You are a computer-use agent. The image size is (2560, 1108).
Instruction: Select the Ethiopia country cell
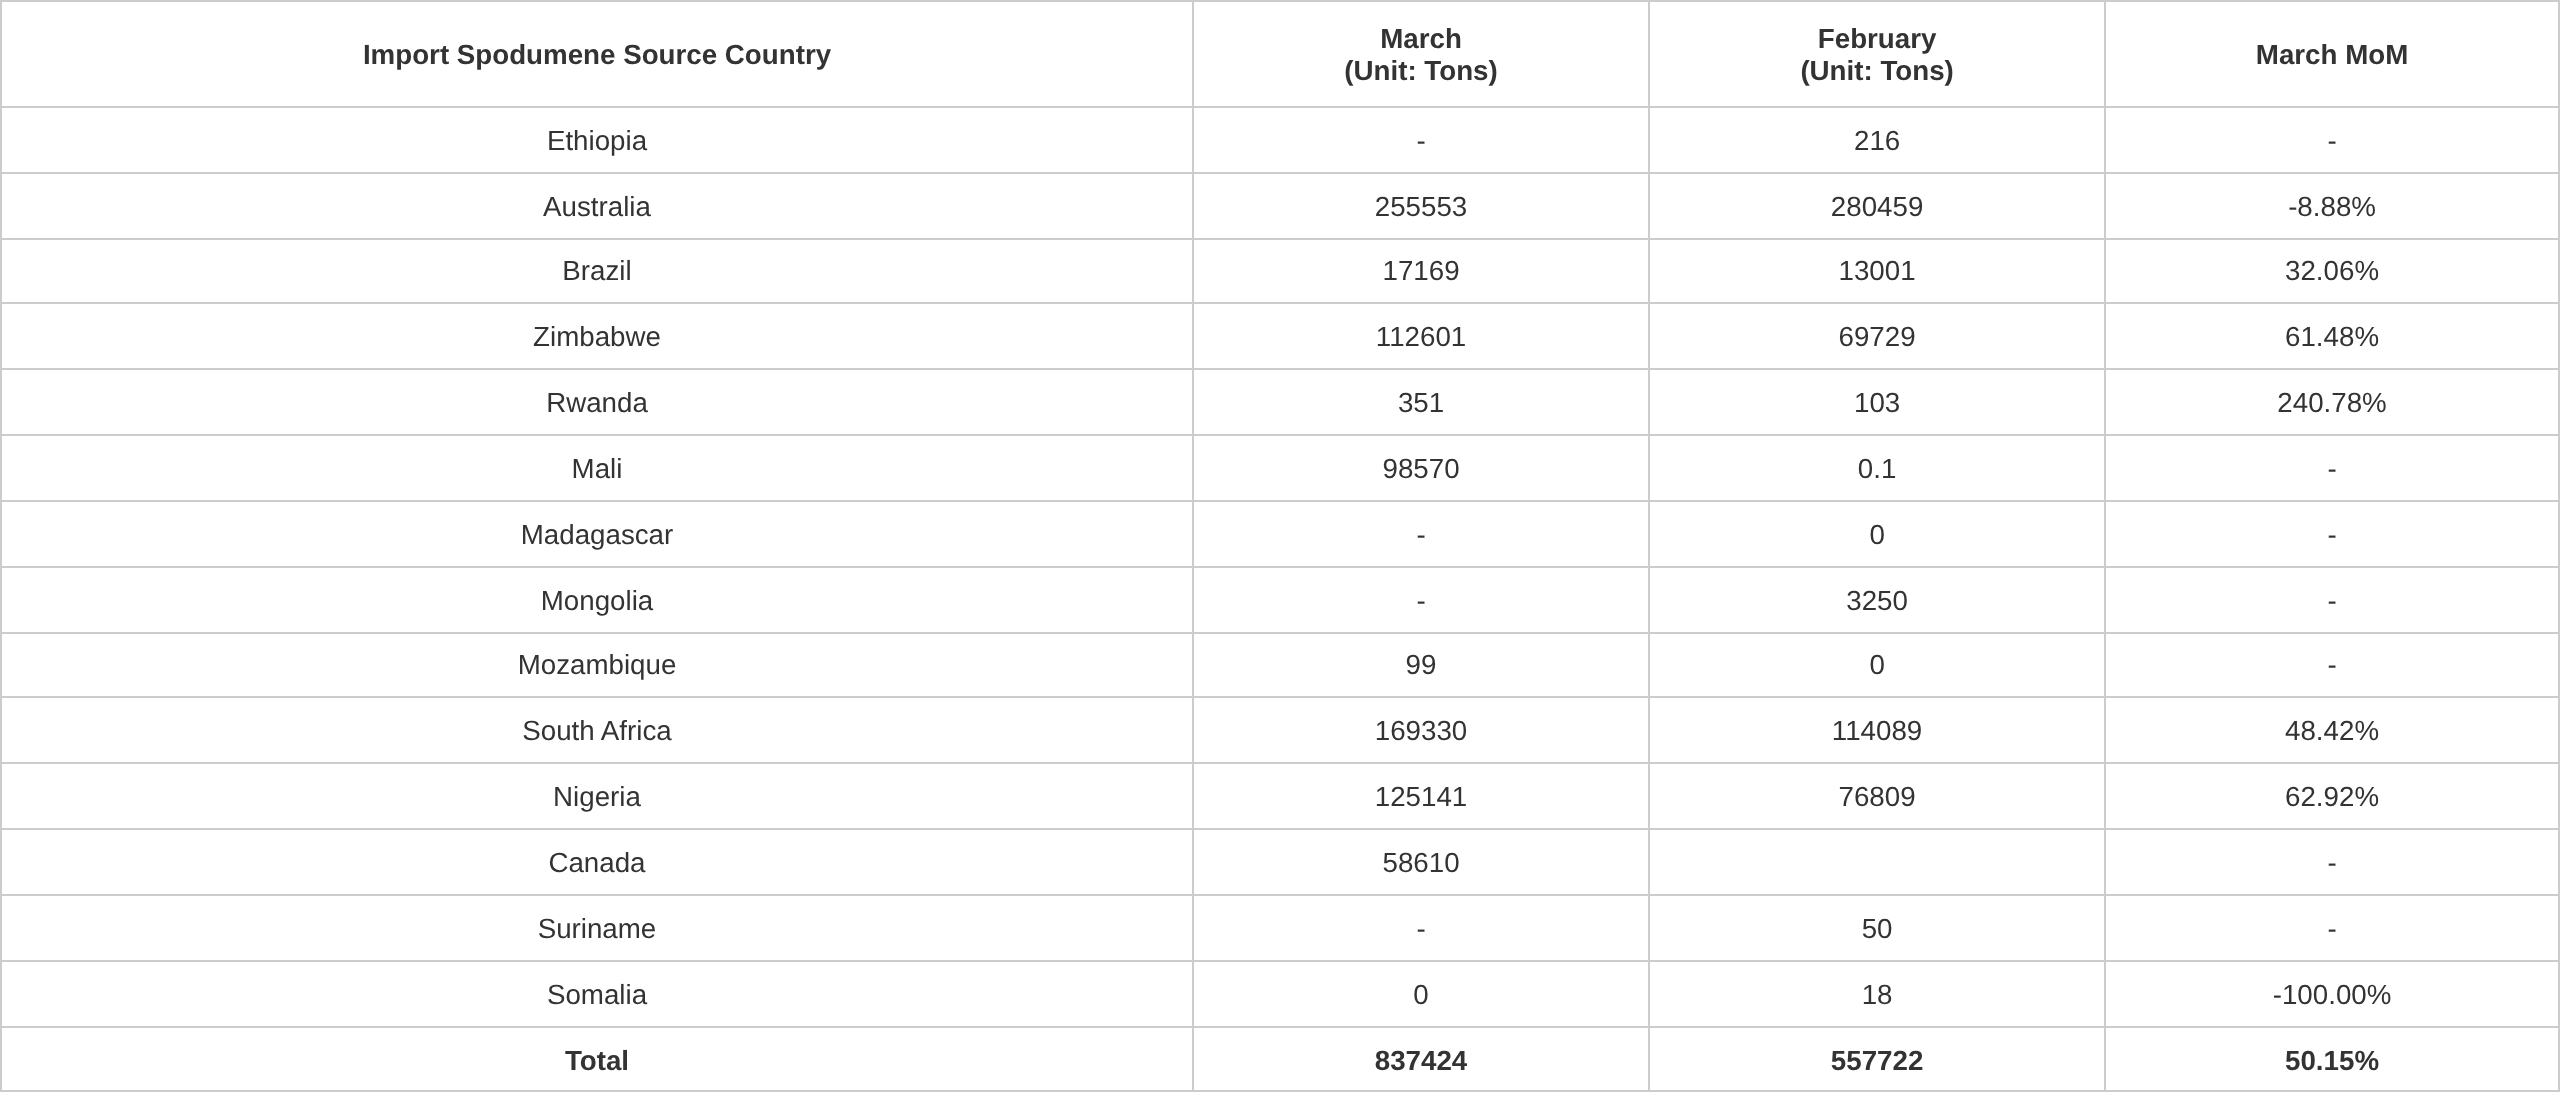(596, 141)
